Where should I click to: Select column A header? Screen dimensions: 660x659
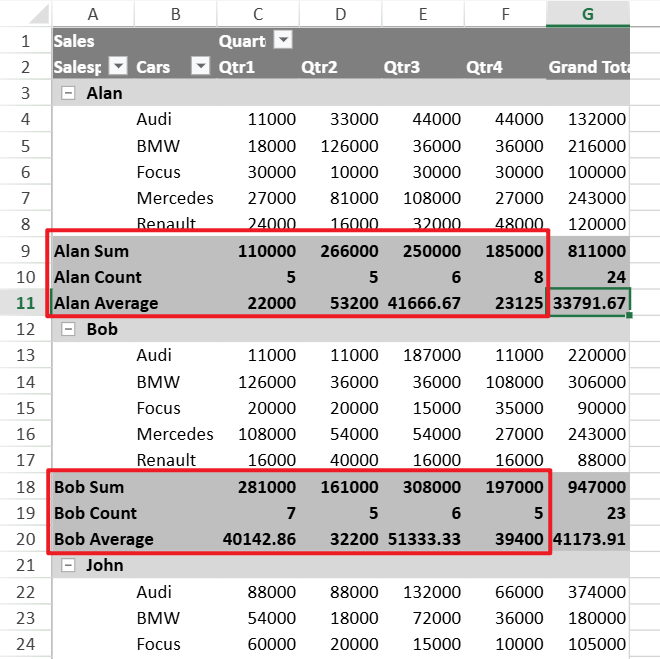point(93,14)
